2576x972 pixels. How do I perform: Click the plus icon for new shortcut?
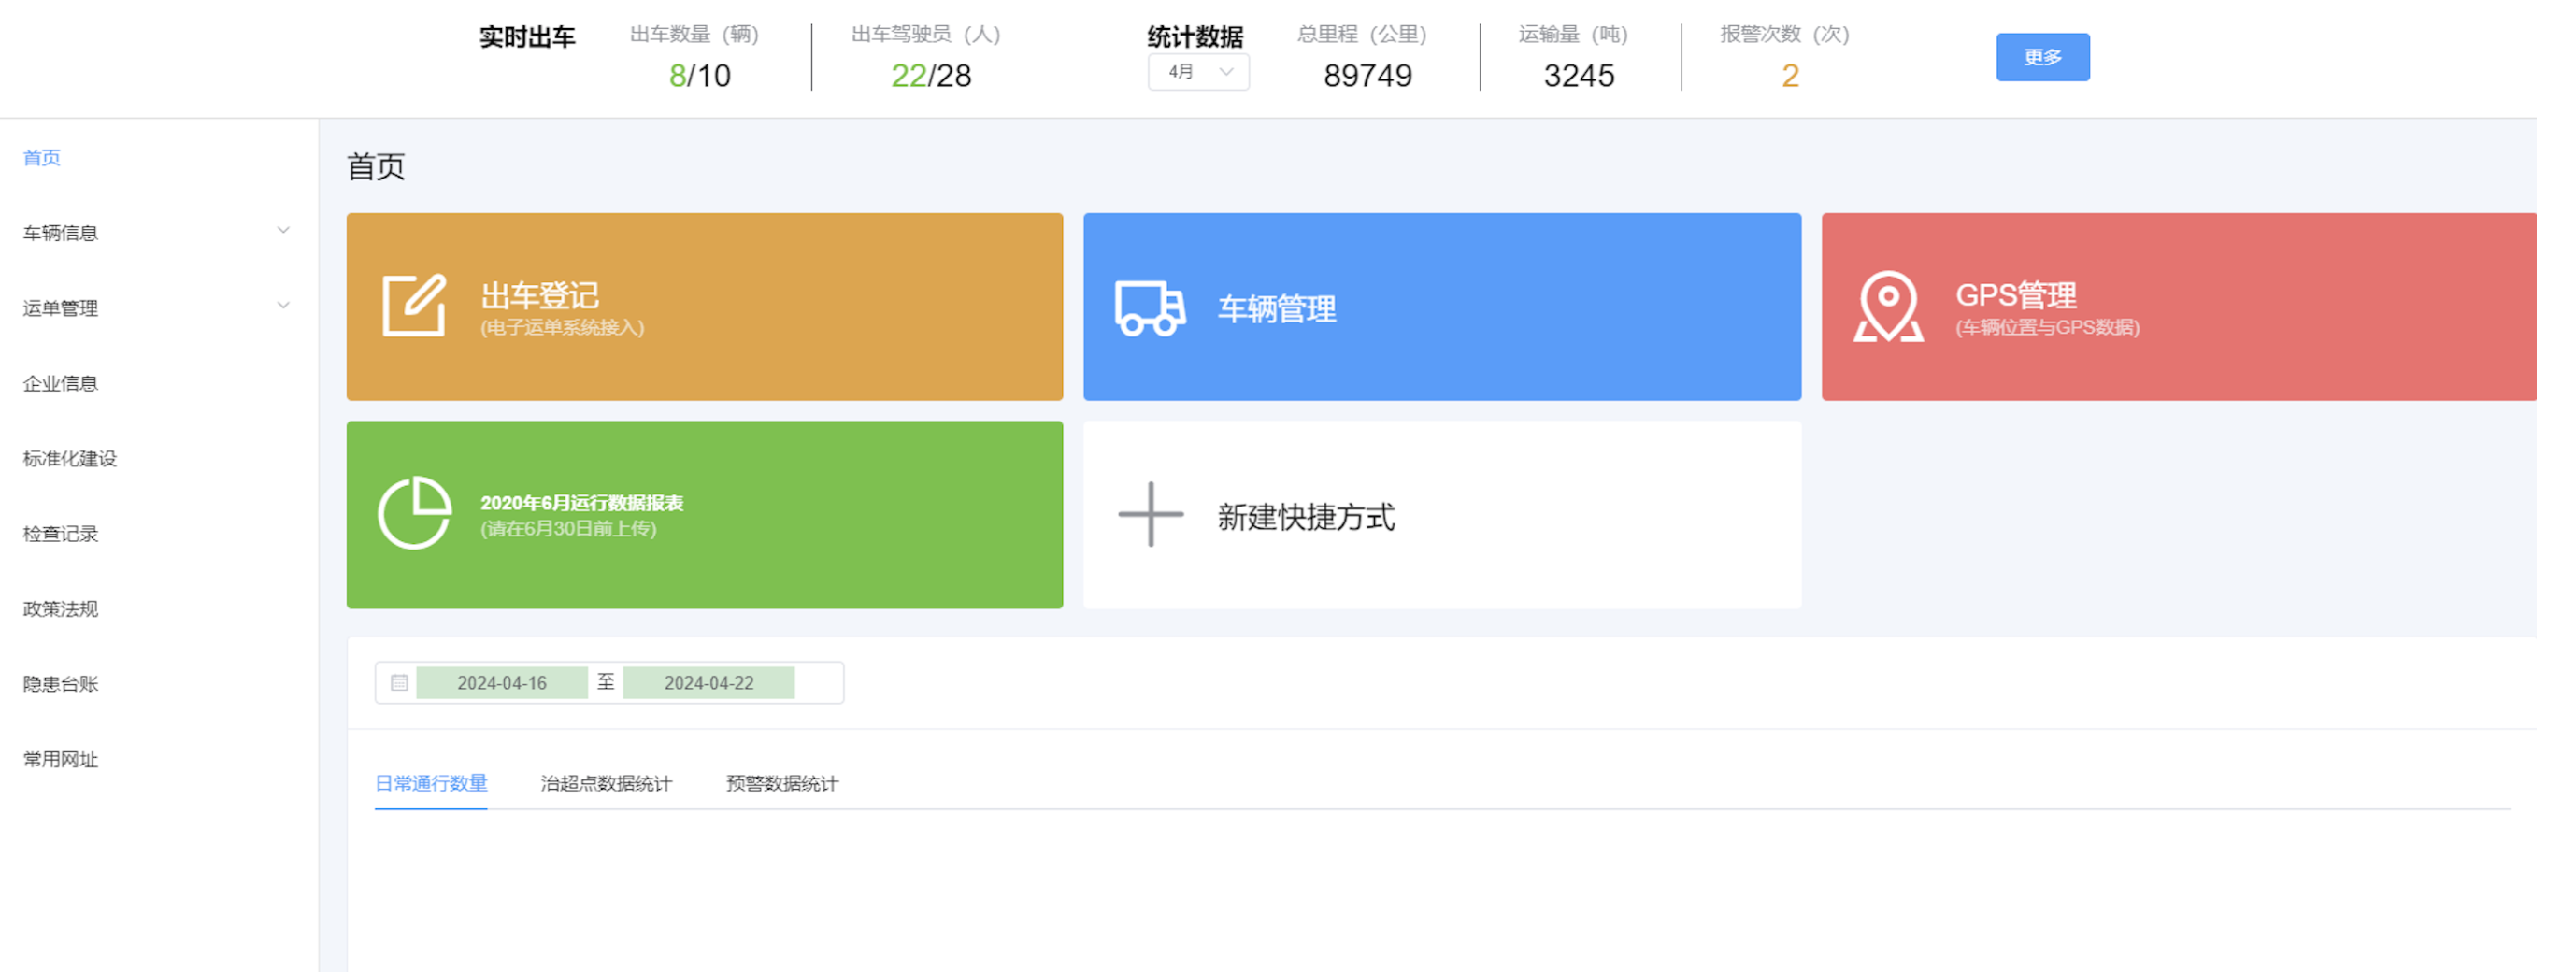(x=1150, y=514)
